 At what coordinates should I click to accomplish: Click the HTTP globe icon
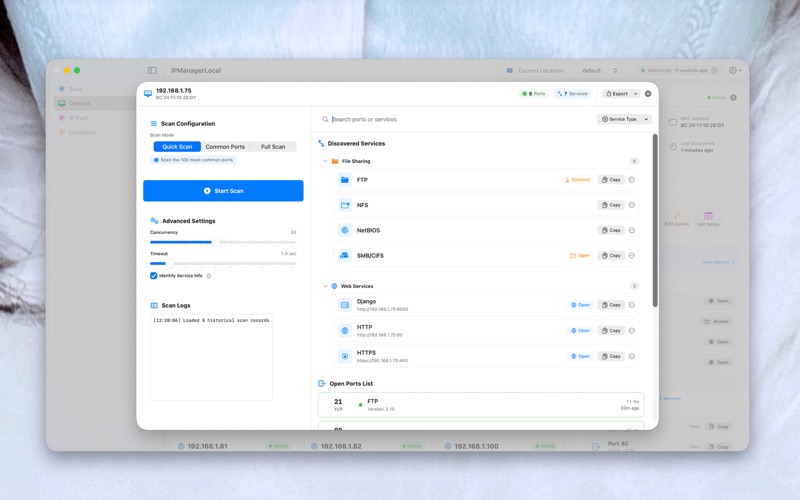345,331
